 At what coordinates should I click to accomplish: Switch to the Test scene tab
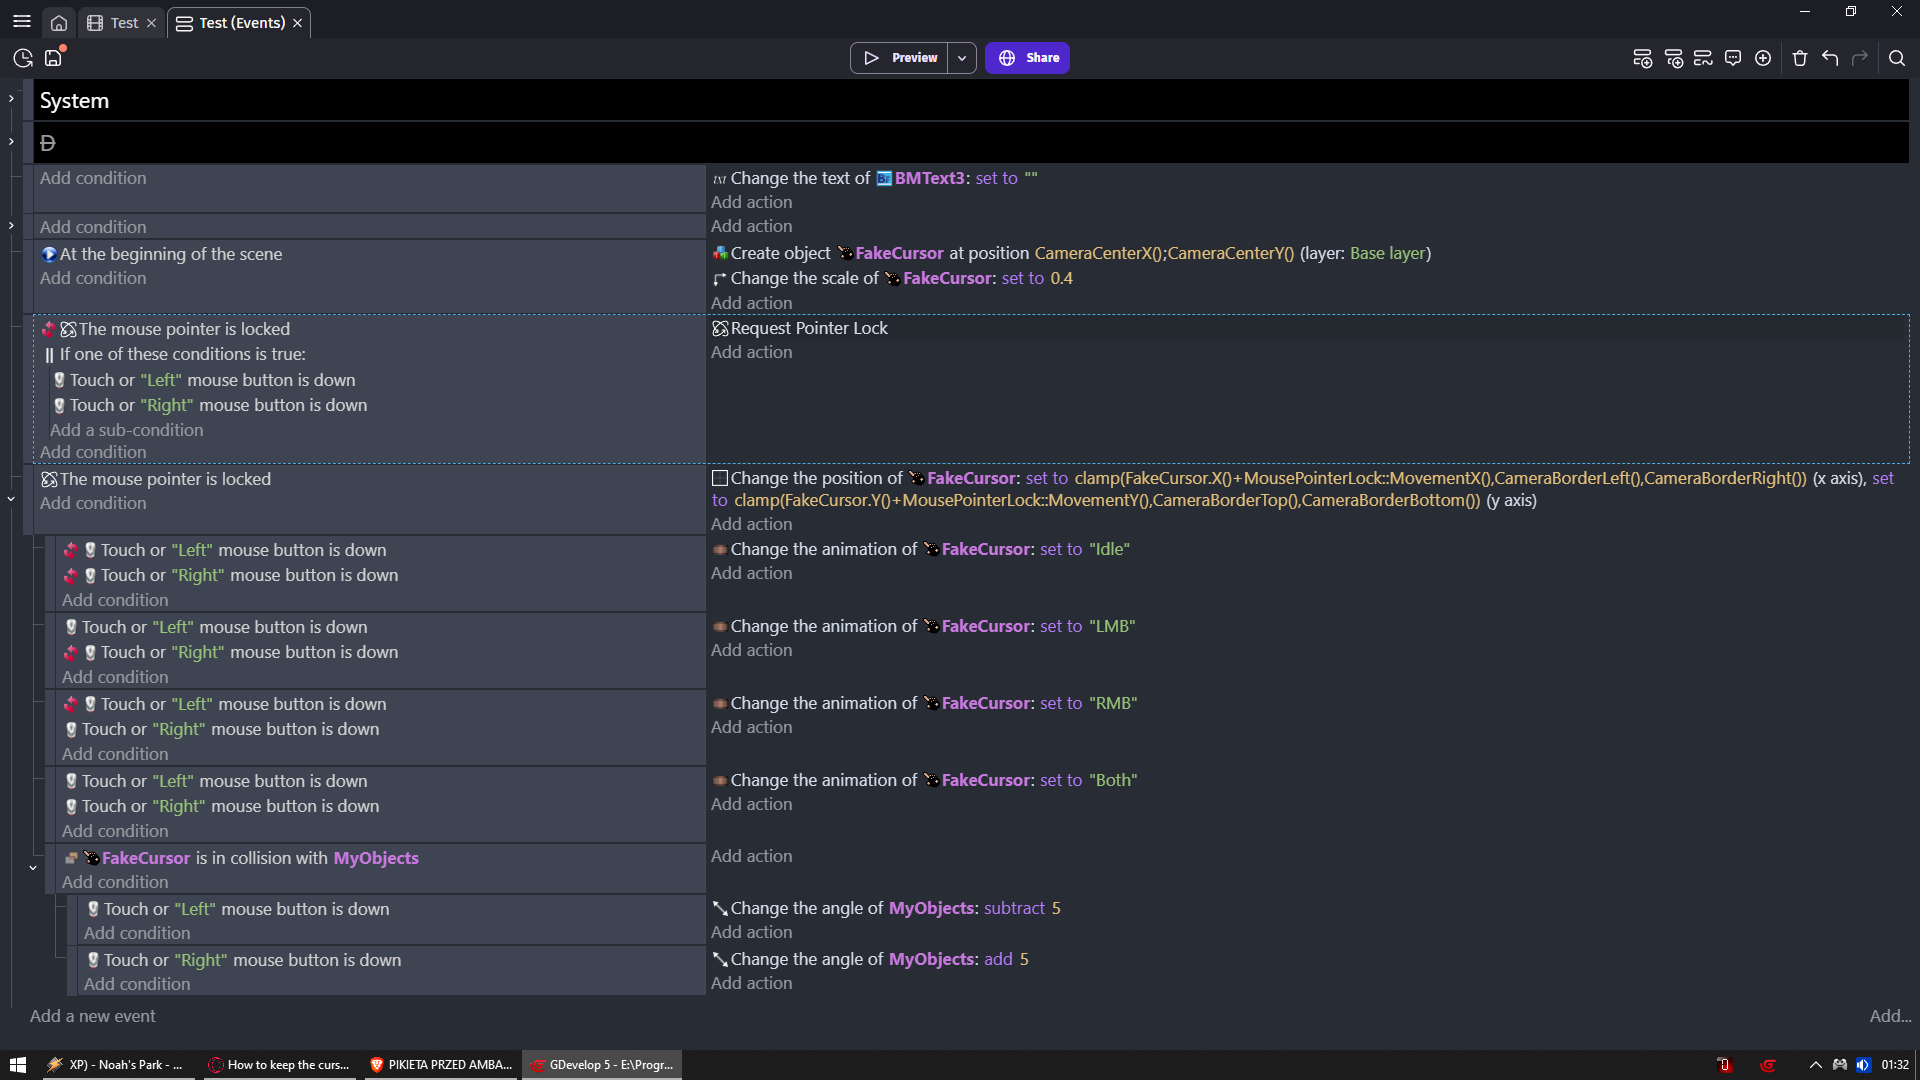(x=123, y=22)
